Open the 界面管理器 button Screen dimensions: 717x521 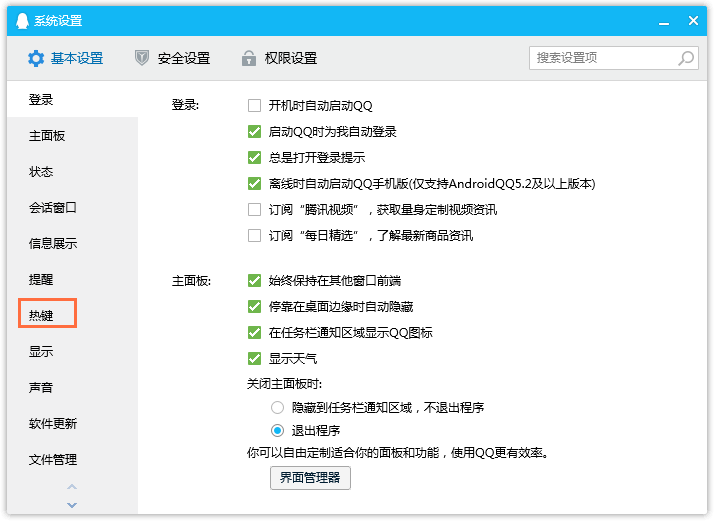[x=310, y=478]
